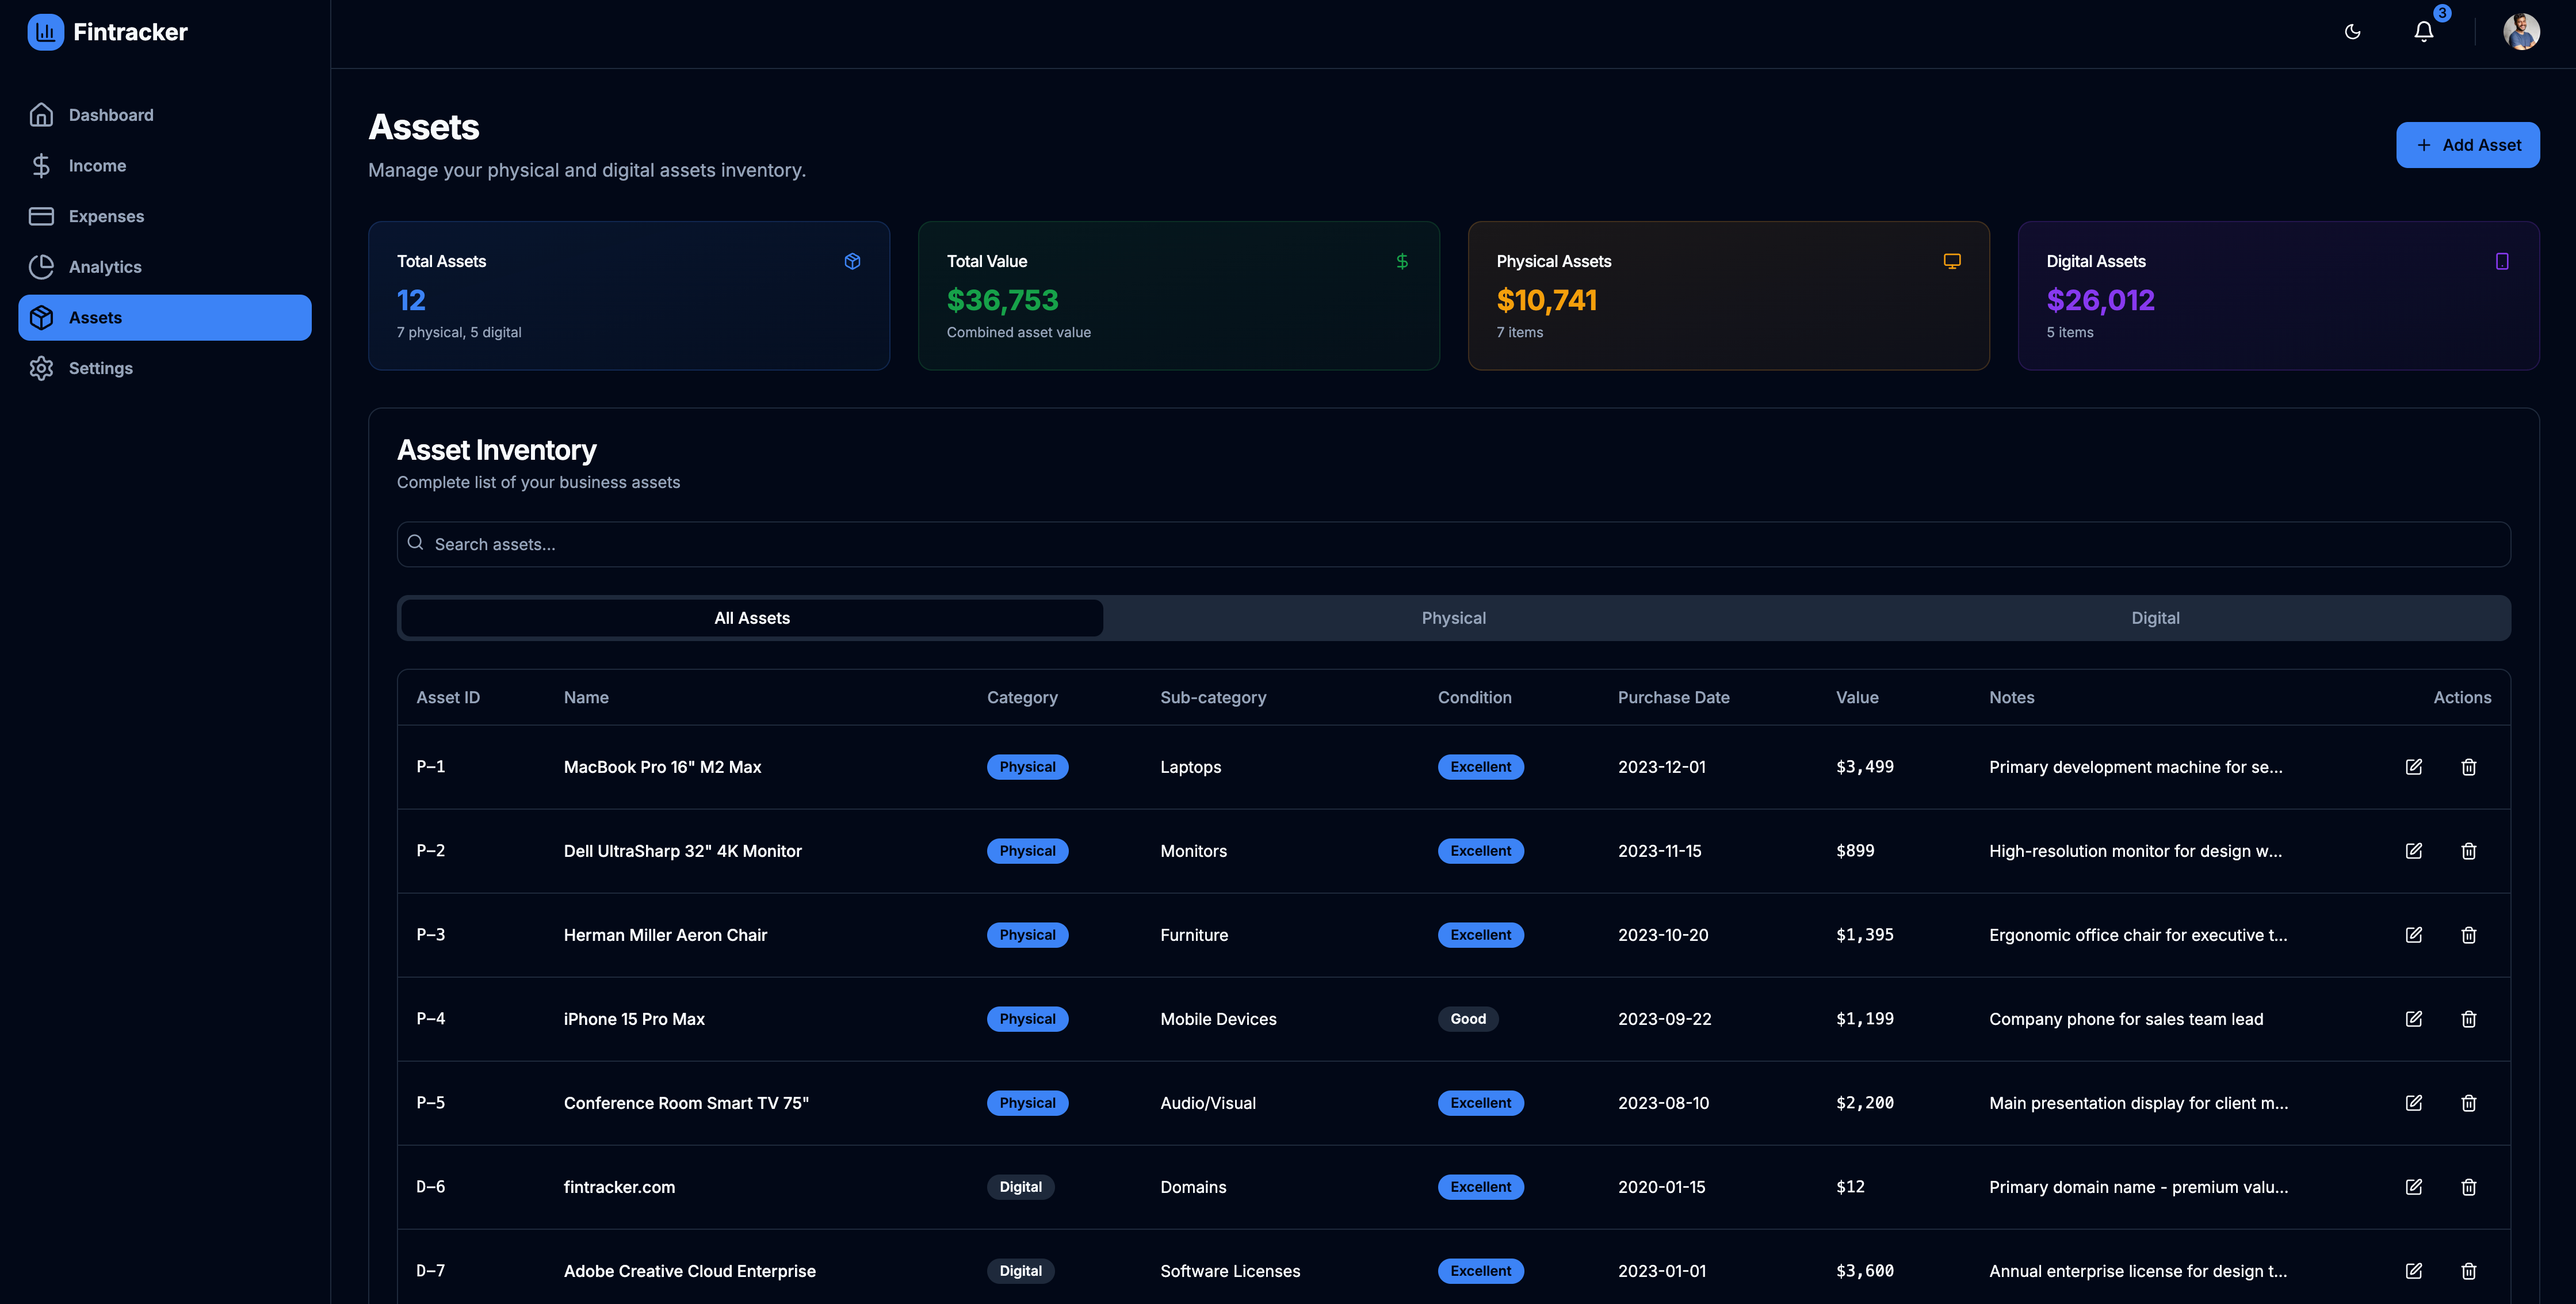The width and height of the screenshot is (2576, 1304).
Task: Open Analytics from the sidebar
Action: pos(105,267)
